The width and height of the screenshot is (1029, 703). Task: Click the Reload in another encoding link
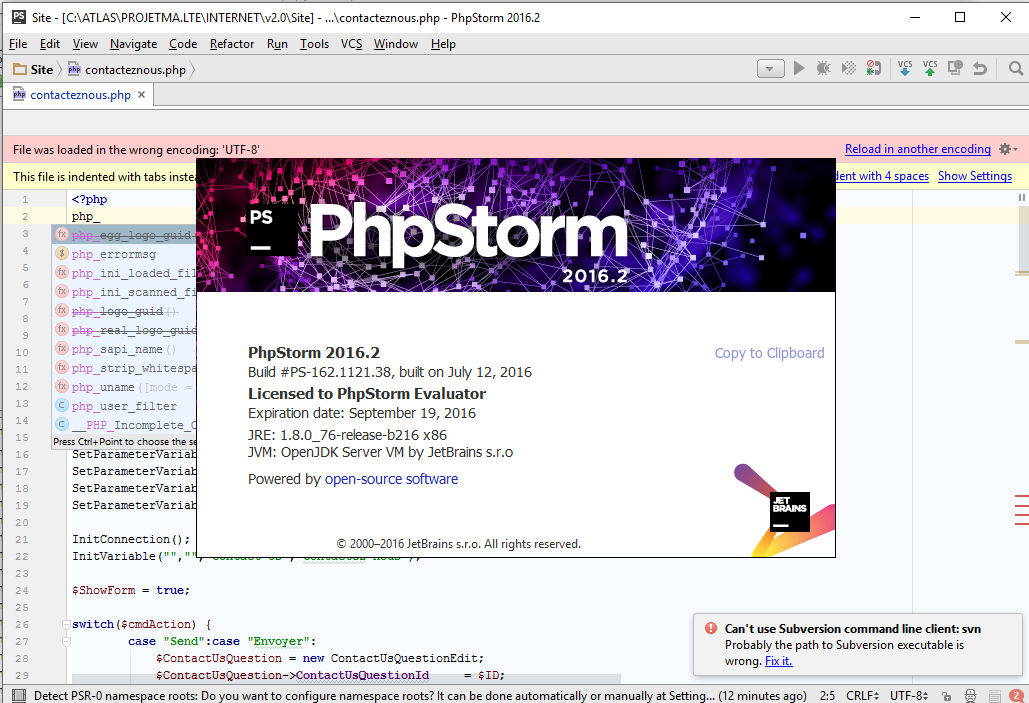pos(917,148)
